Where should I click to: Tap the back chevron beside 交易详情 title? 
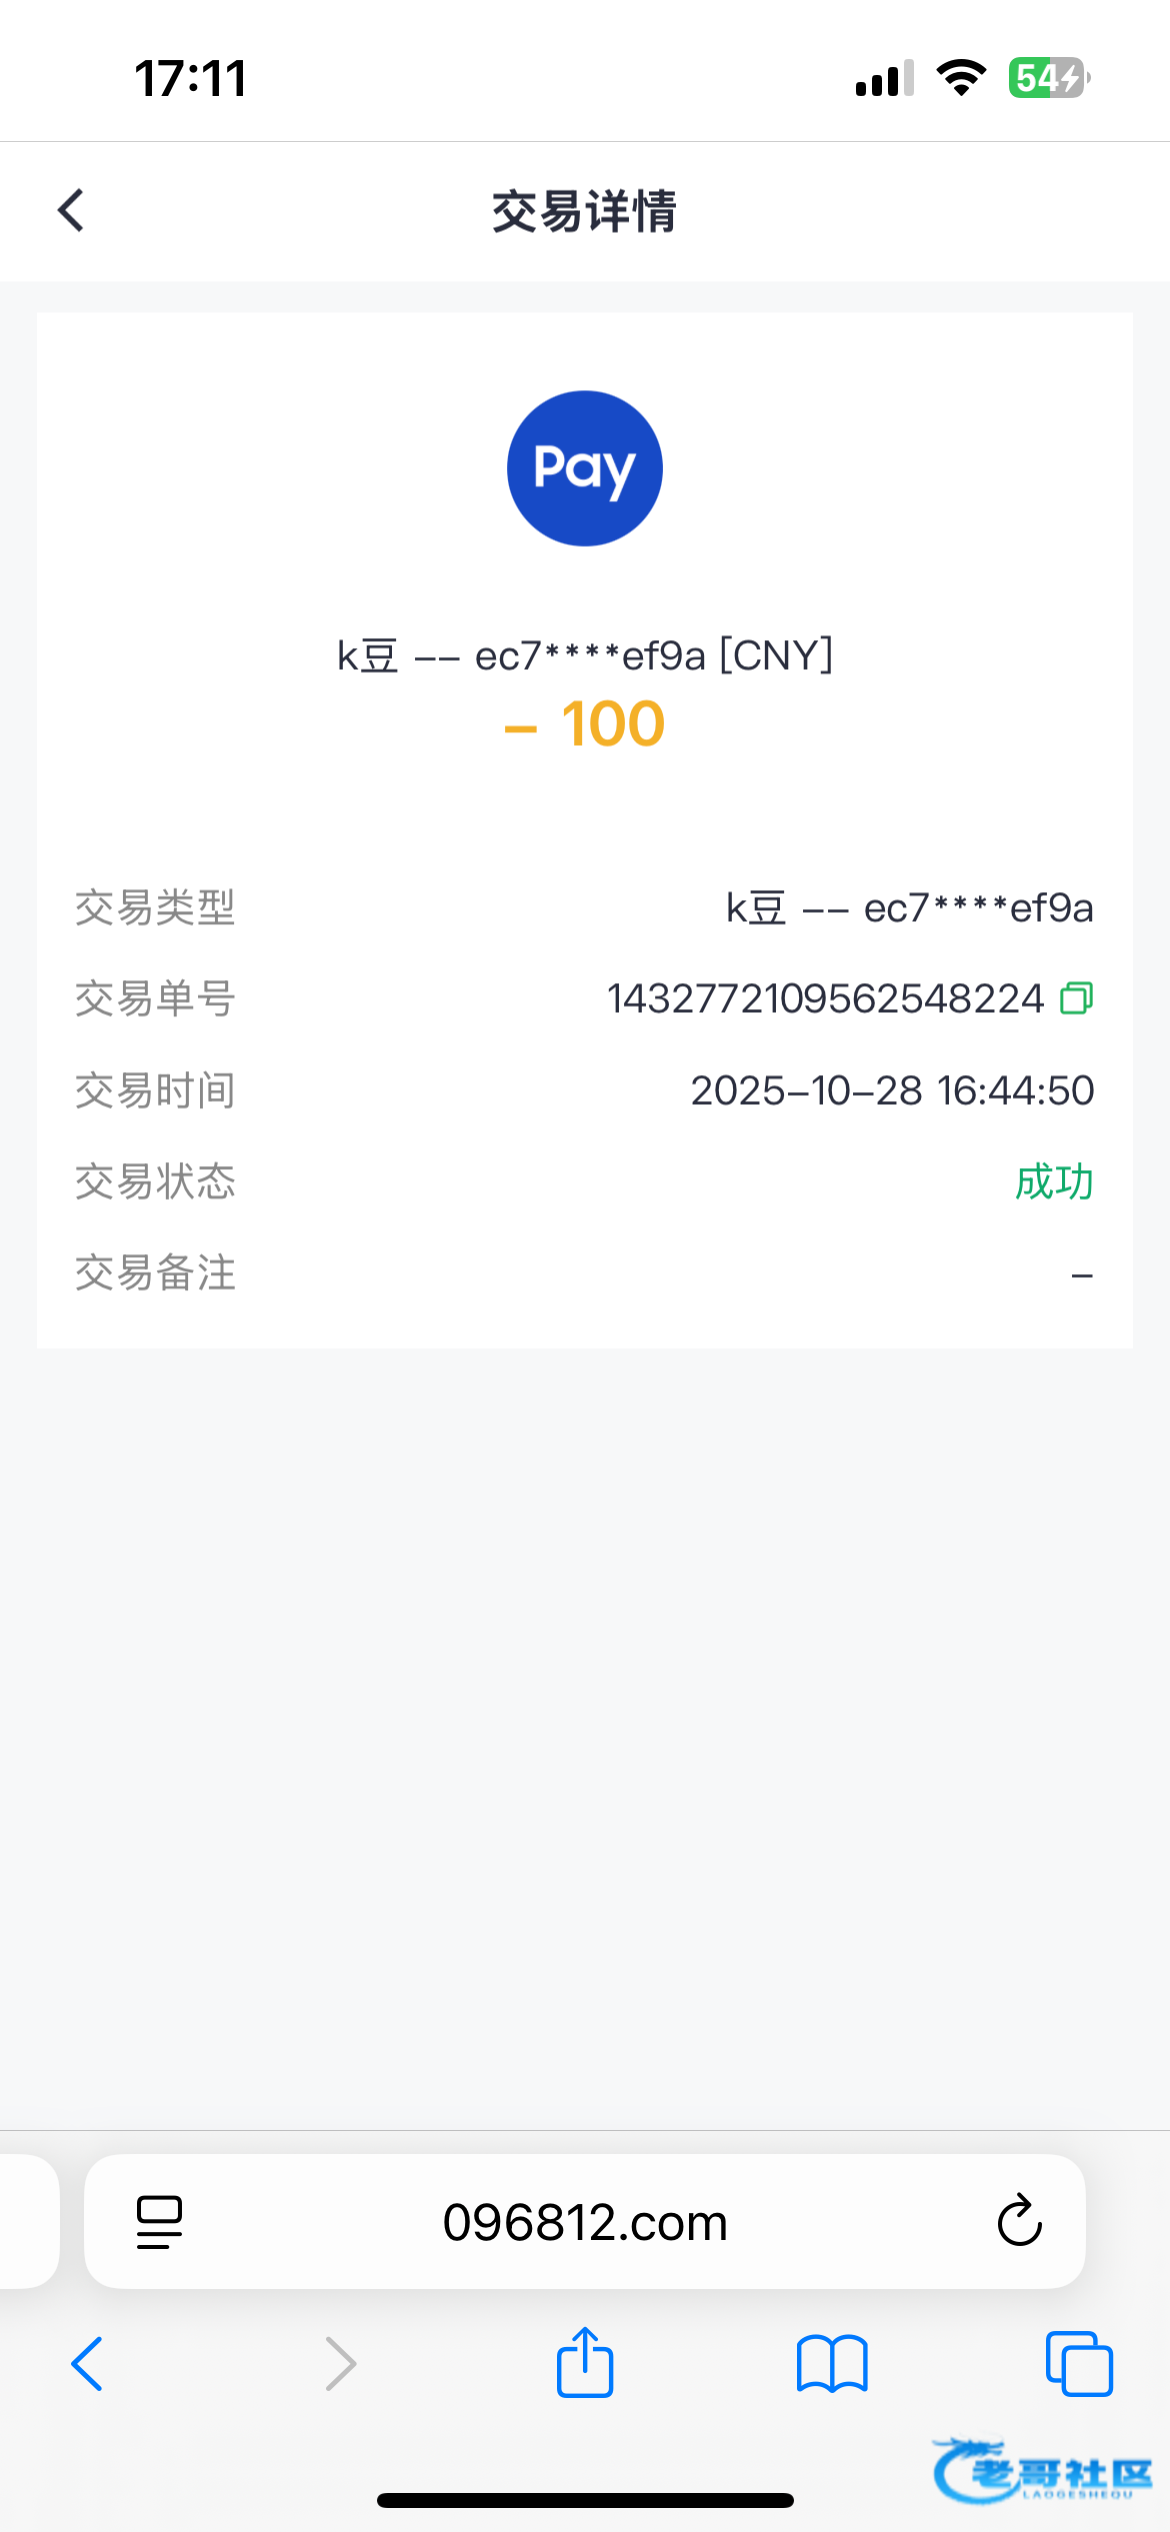tap(71, 211)
